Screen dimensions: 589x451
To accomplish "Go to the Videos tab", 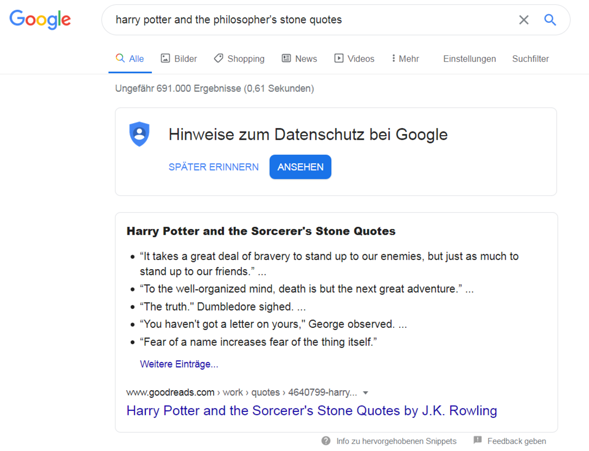I will coord(354,59).
